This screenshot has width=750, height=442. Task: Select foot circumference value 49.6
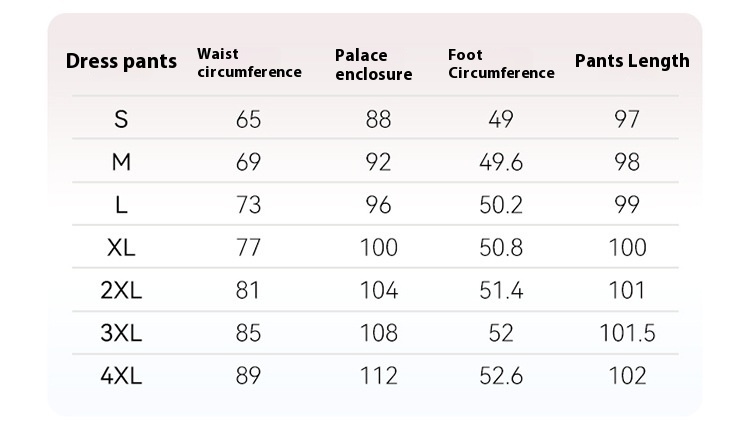(501, 163)
